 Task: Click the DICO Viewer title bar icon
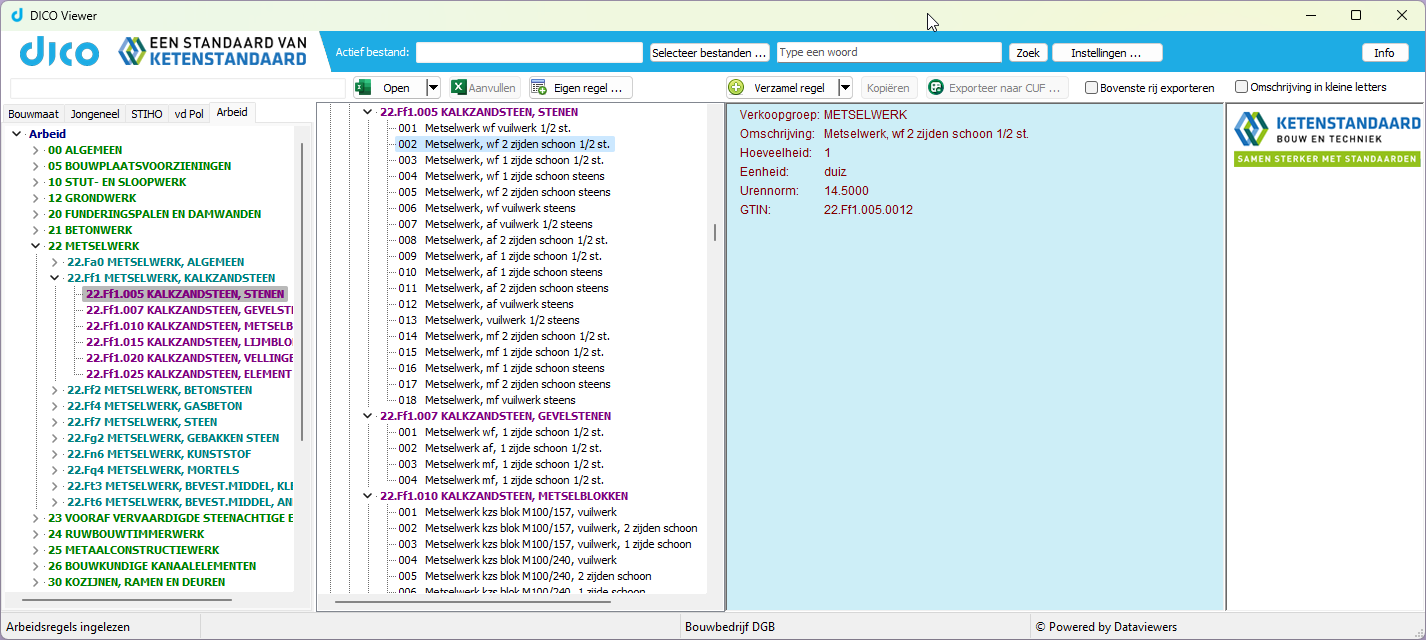click(16, 15)
